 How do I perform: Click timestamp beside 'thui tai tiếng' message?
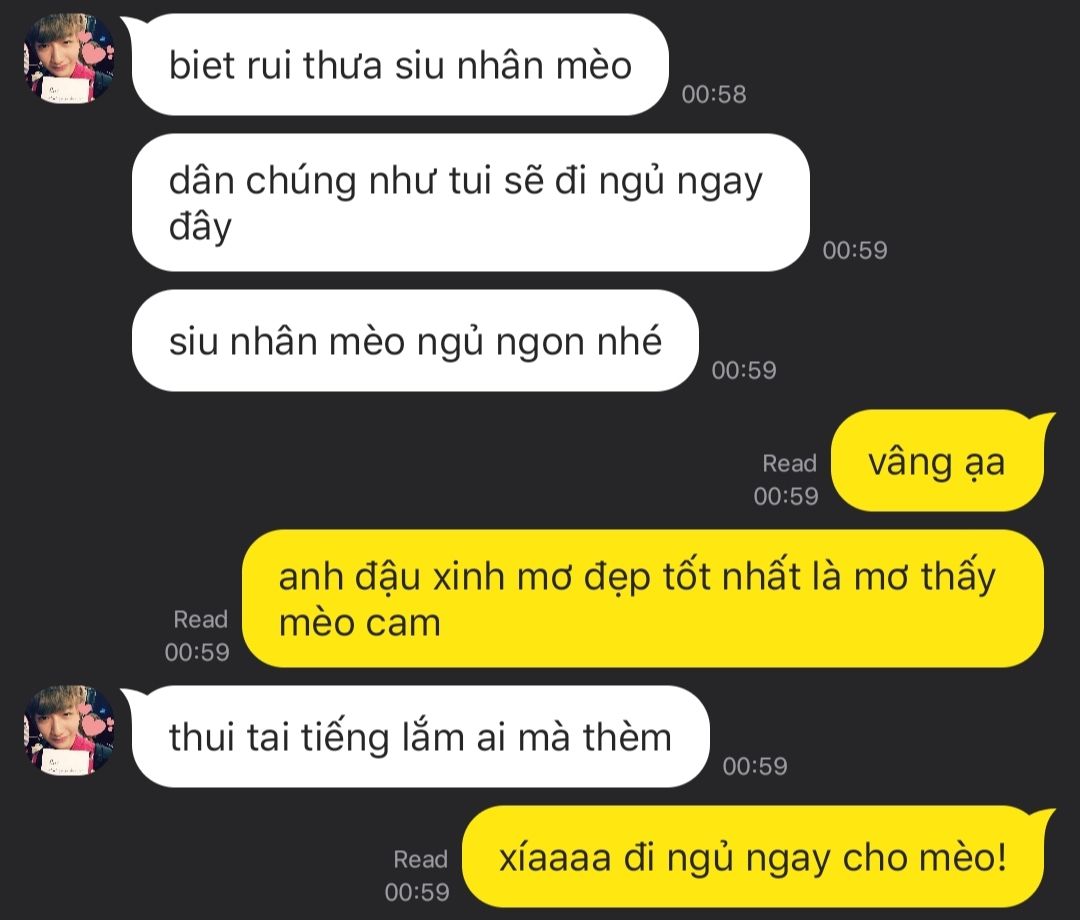pos(755,766)
